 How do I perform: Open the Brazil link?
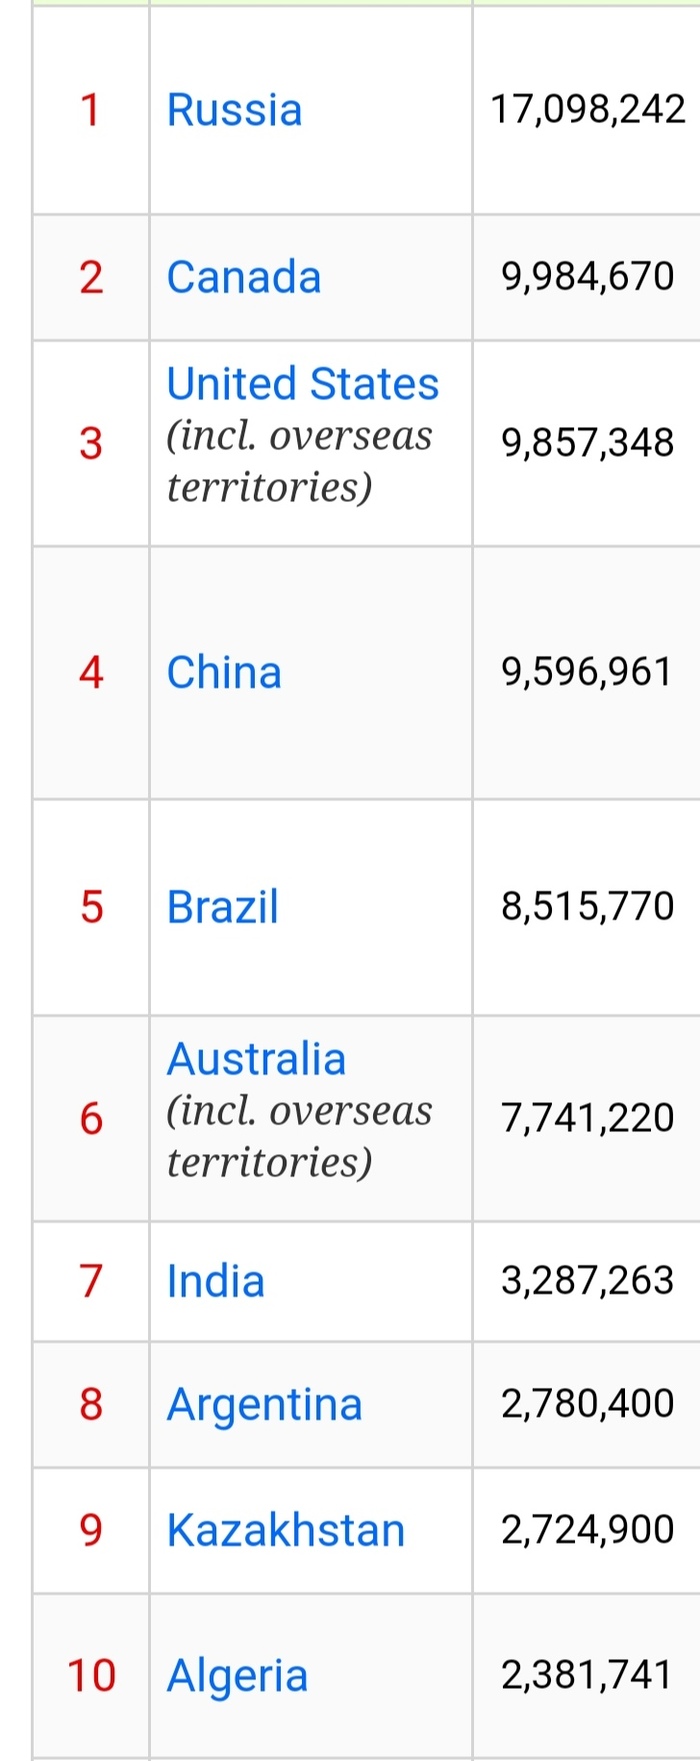click(x=222, y=907)
